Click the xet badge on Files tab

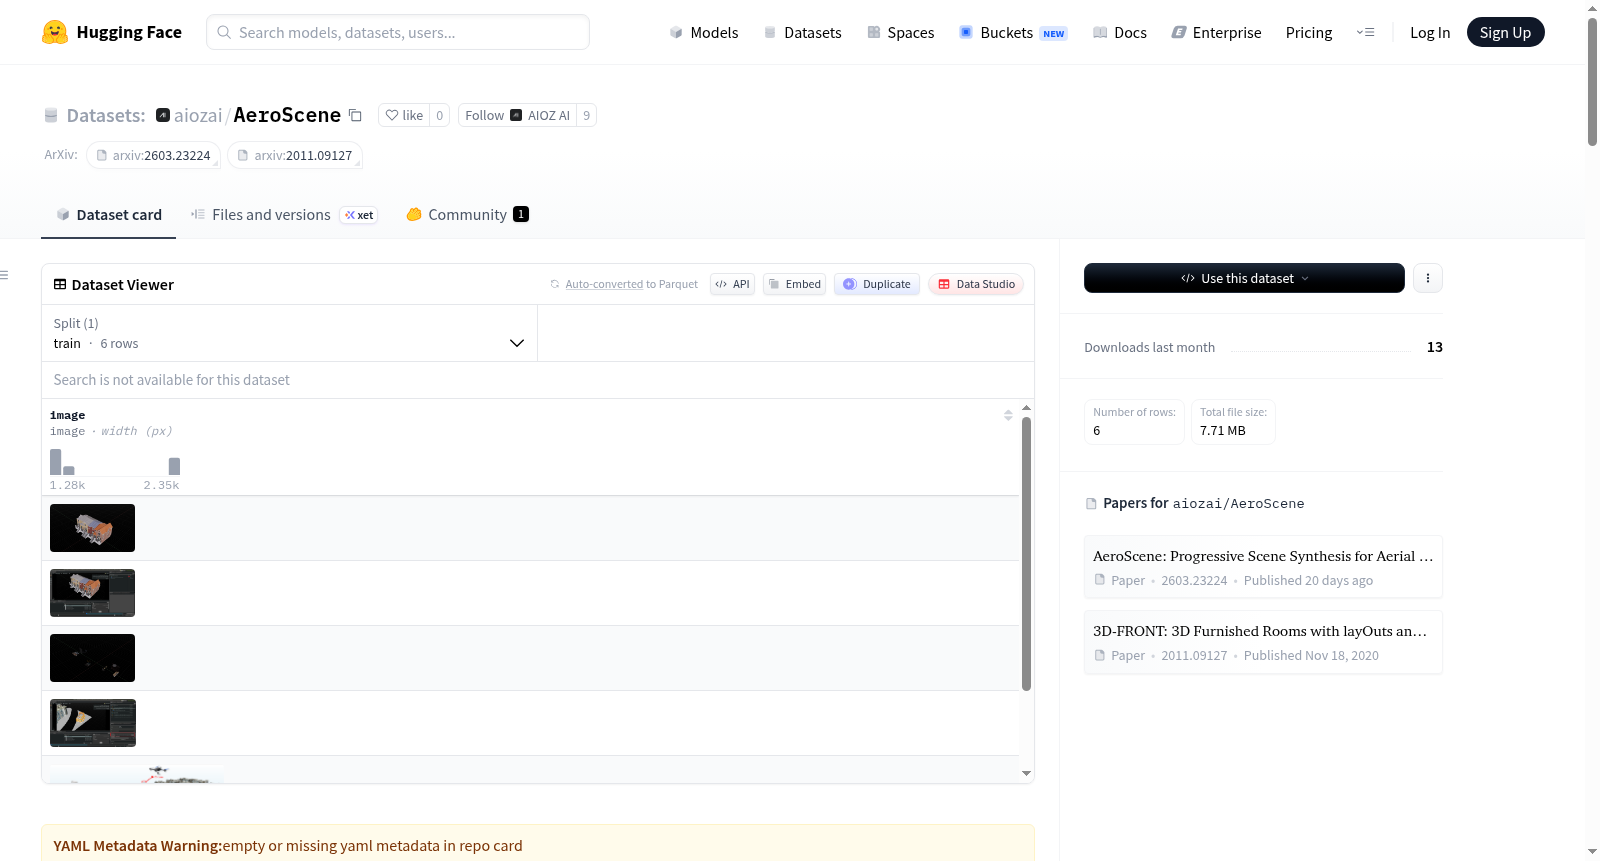pos(359,215)
